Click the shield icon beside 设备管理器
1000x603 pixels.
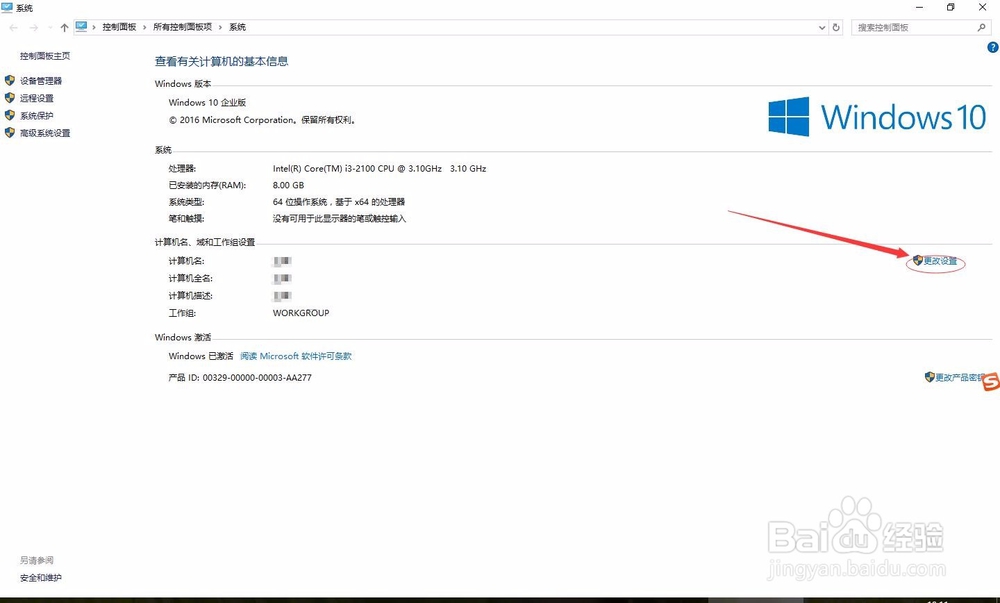(x=10, y=80)
